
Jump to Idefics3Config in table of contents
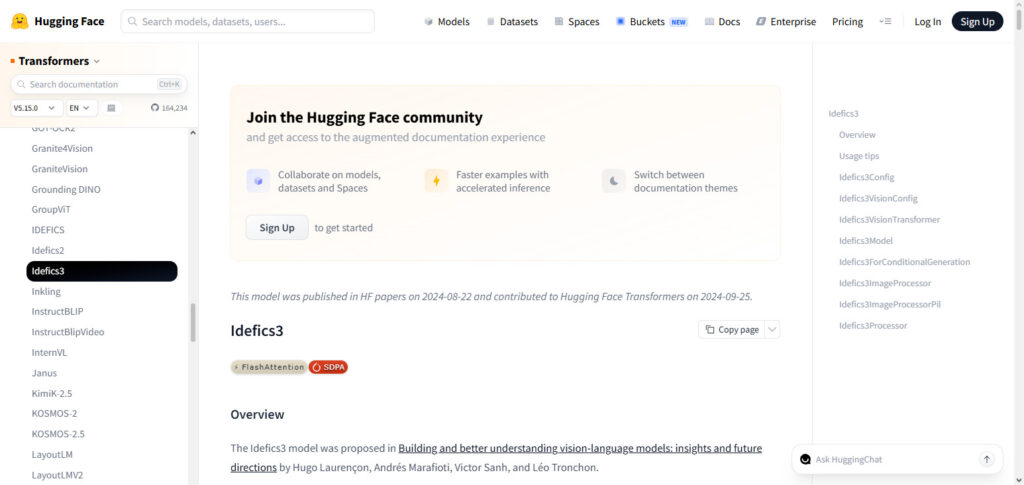tap(867, 177)
